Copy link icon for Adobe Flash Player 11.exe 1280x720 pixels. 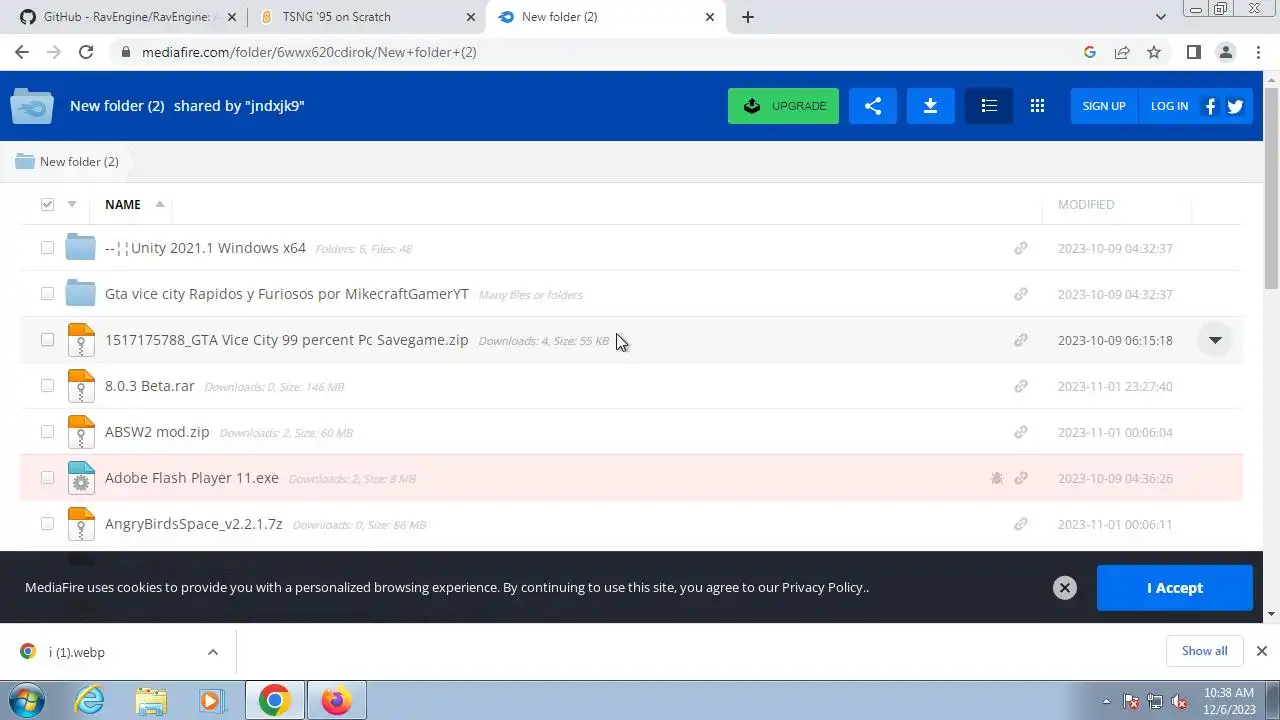click(x=1021, y=478)
